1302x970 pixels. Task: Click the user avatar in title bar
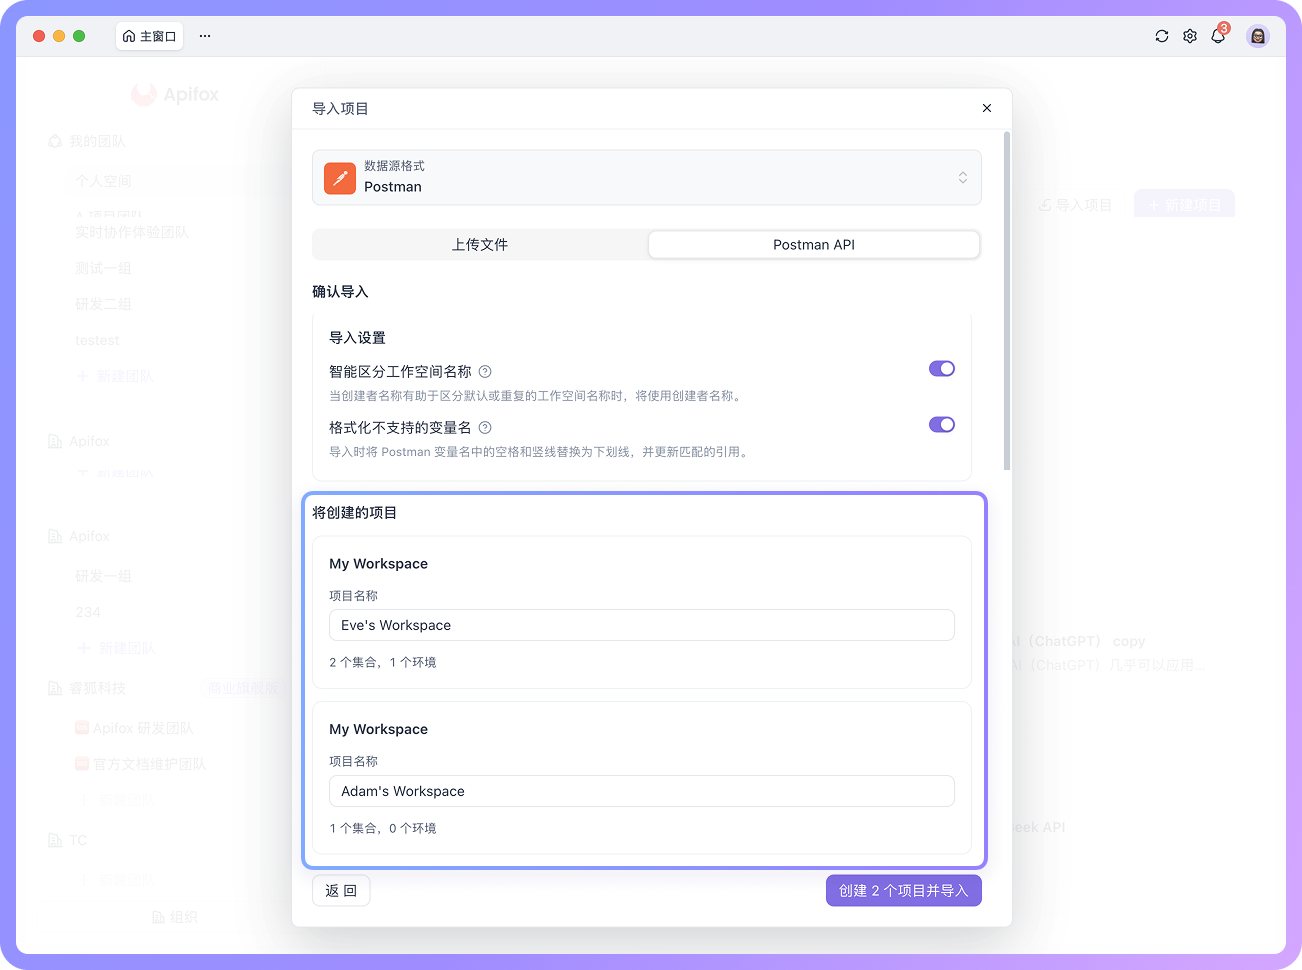point(1258,36)
